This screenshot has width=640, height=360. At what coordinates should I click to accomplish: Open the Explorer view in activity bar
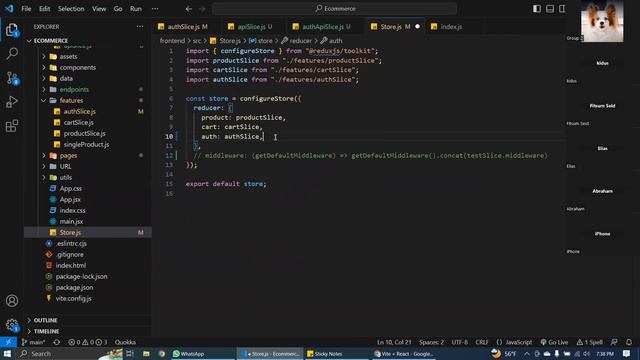(x=12, y=30)
